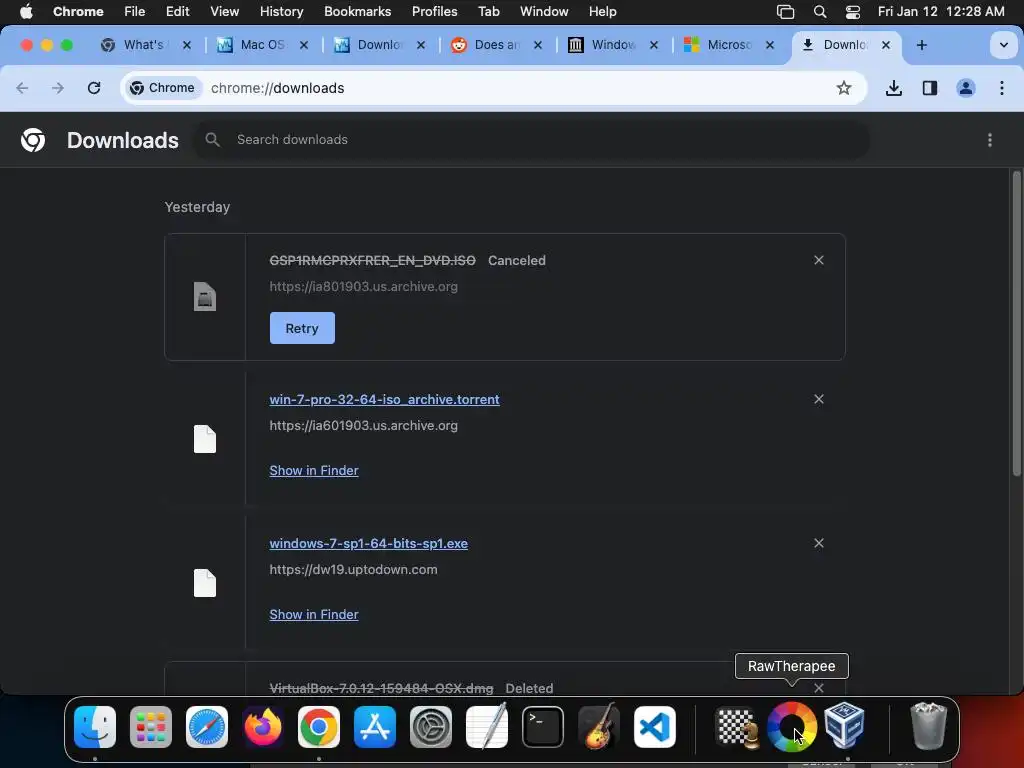Click the Chrome dock icon
This screenshot has height=768, width=1024.
[319, 727]
